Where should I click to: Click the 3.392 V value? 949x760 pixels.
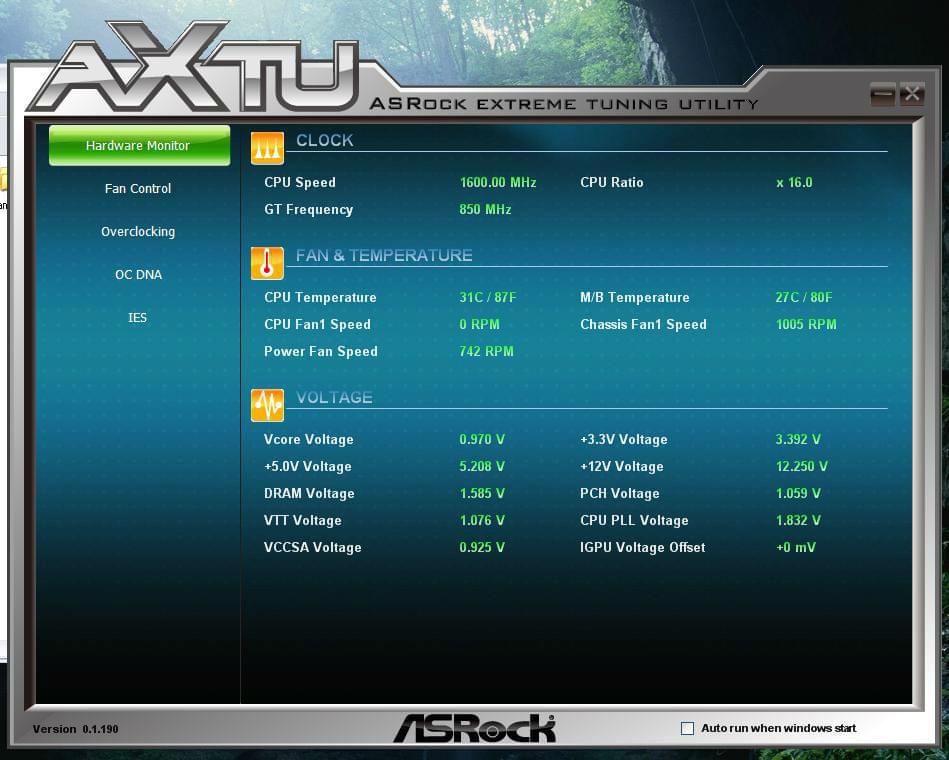point(798,439)
